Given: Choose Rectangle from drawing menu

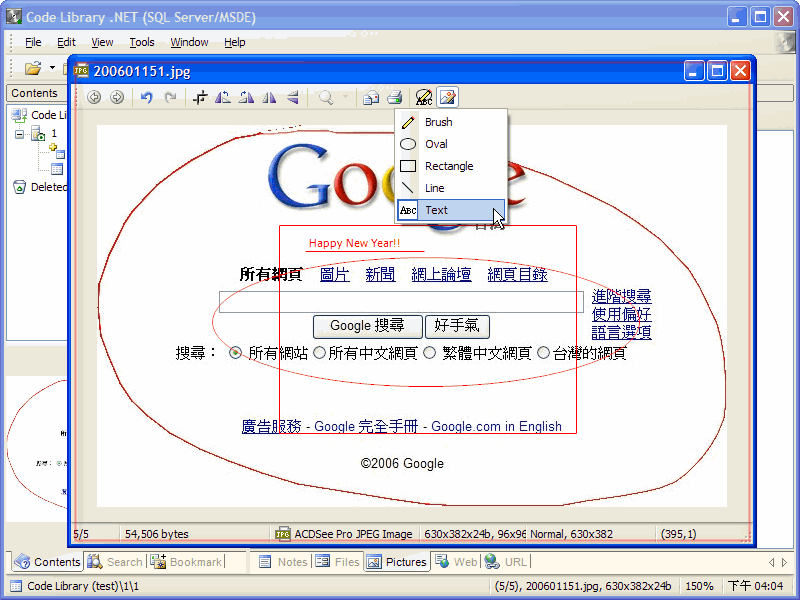Looking at the screenshot, I should pyautogui.click(x=451, y=166).
